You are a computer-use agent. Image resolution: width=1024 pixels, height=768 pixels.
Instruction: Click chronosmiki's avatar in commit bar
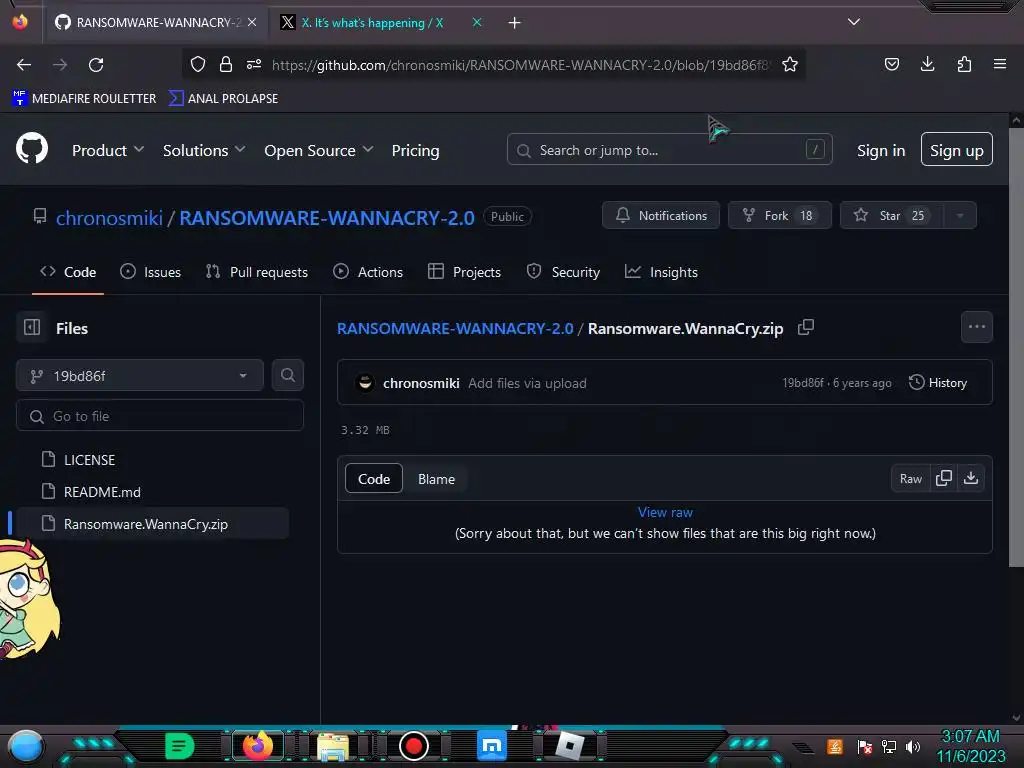(366, 383)
